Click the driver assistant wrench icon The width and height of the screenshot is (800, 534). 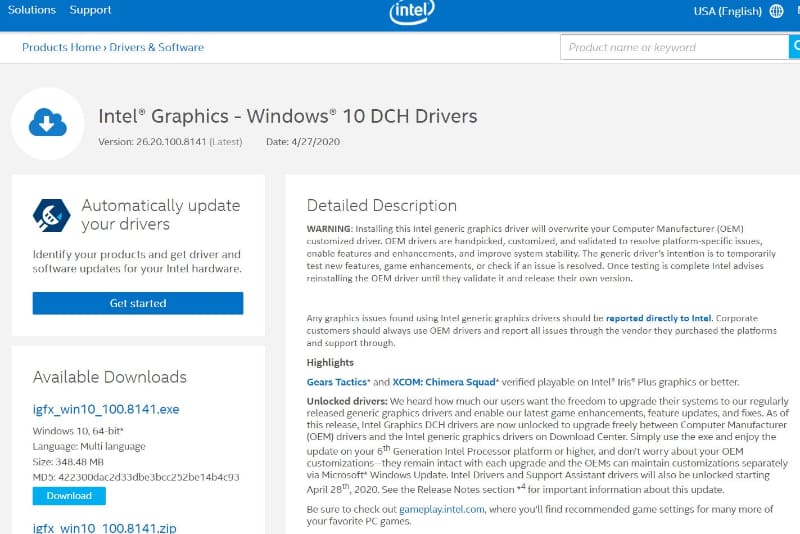[52, 215]
